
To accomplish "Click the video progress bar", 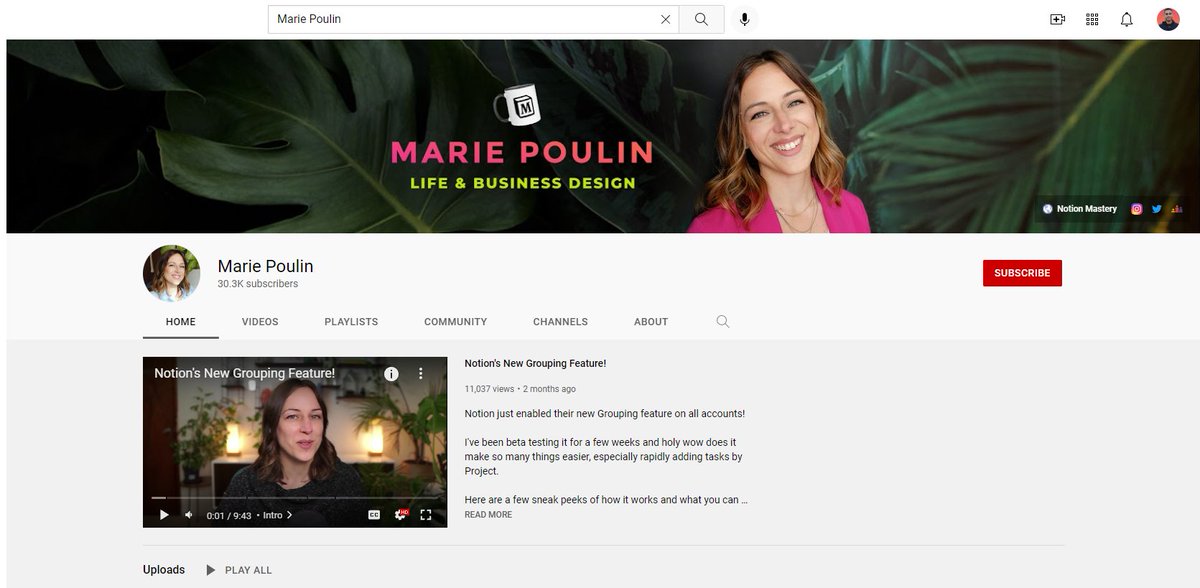I will coord(295,497).
